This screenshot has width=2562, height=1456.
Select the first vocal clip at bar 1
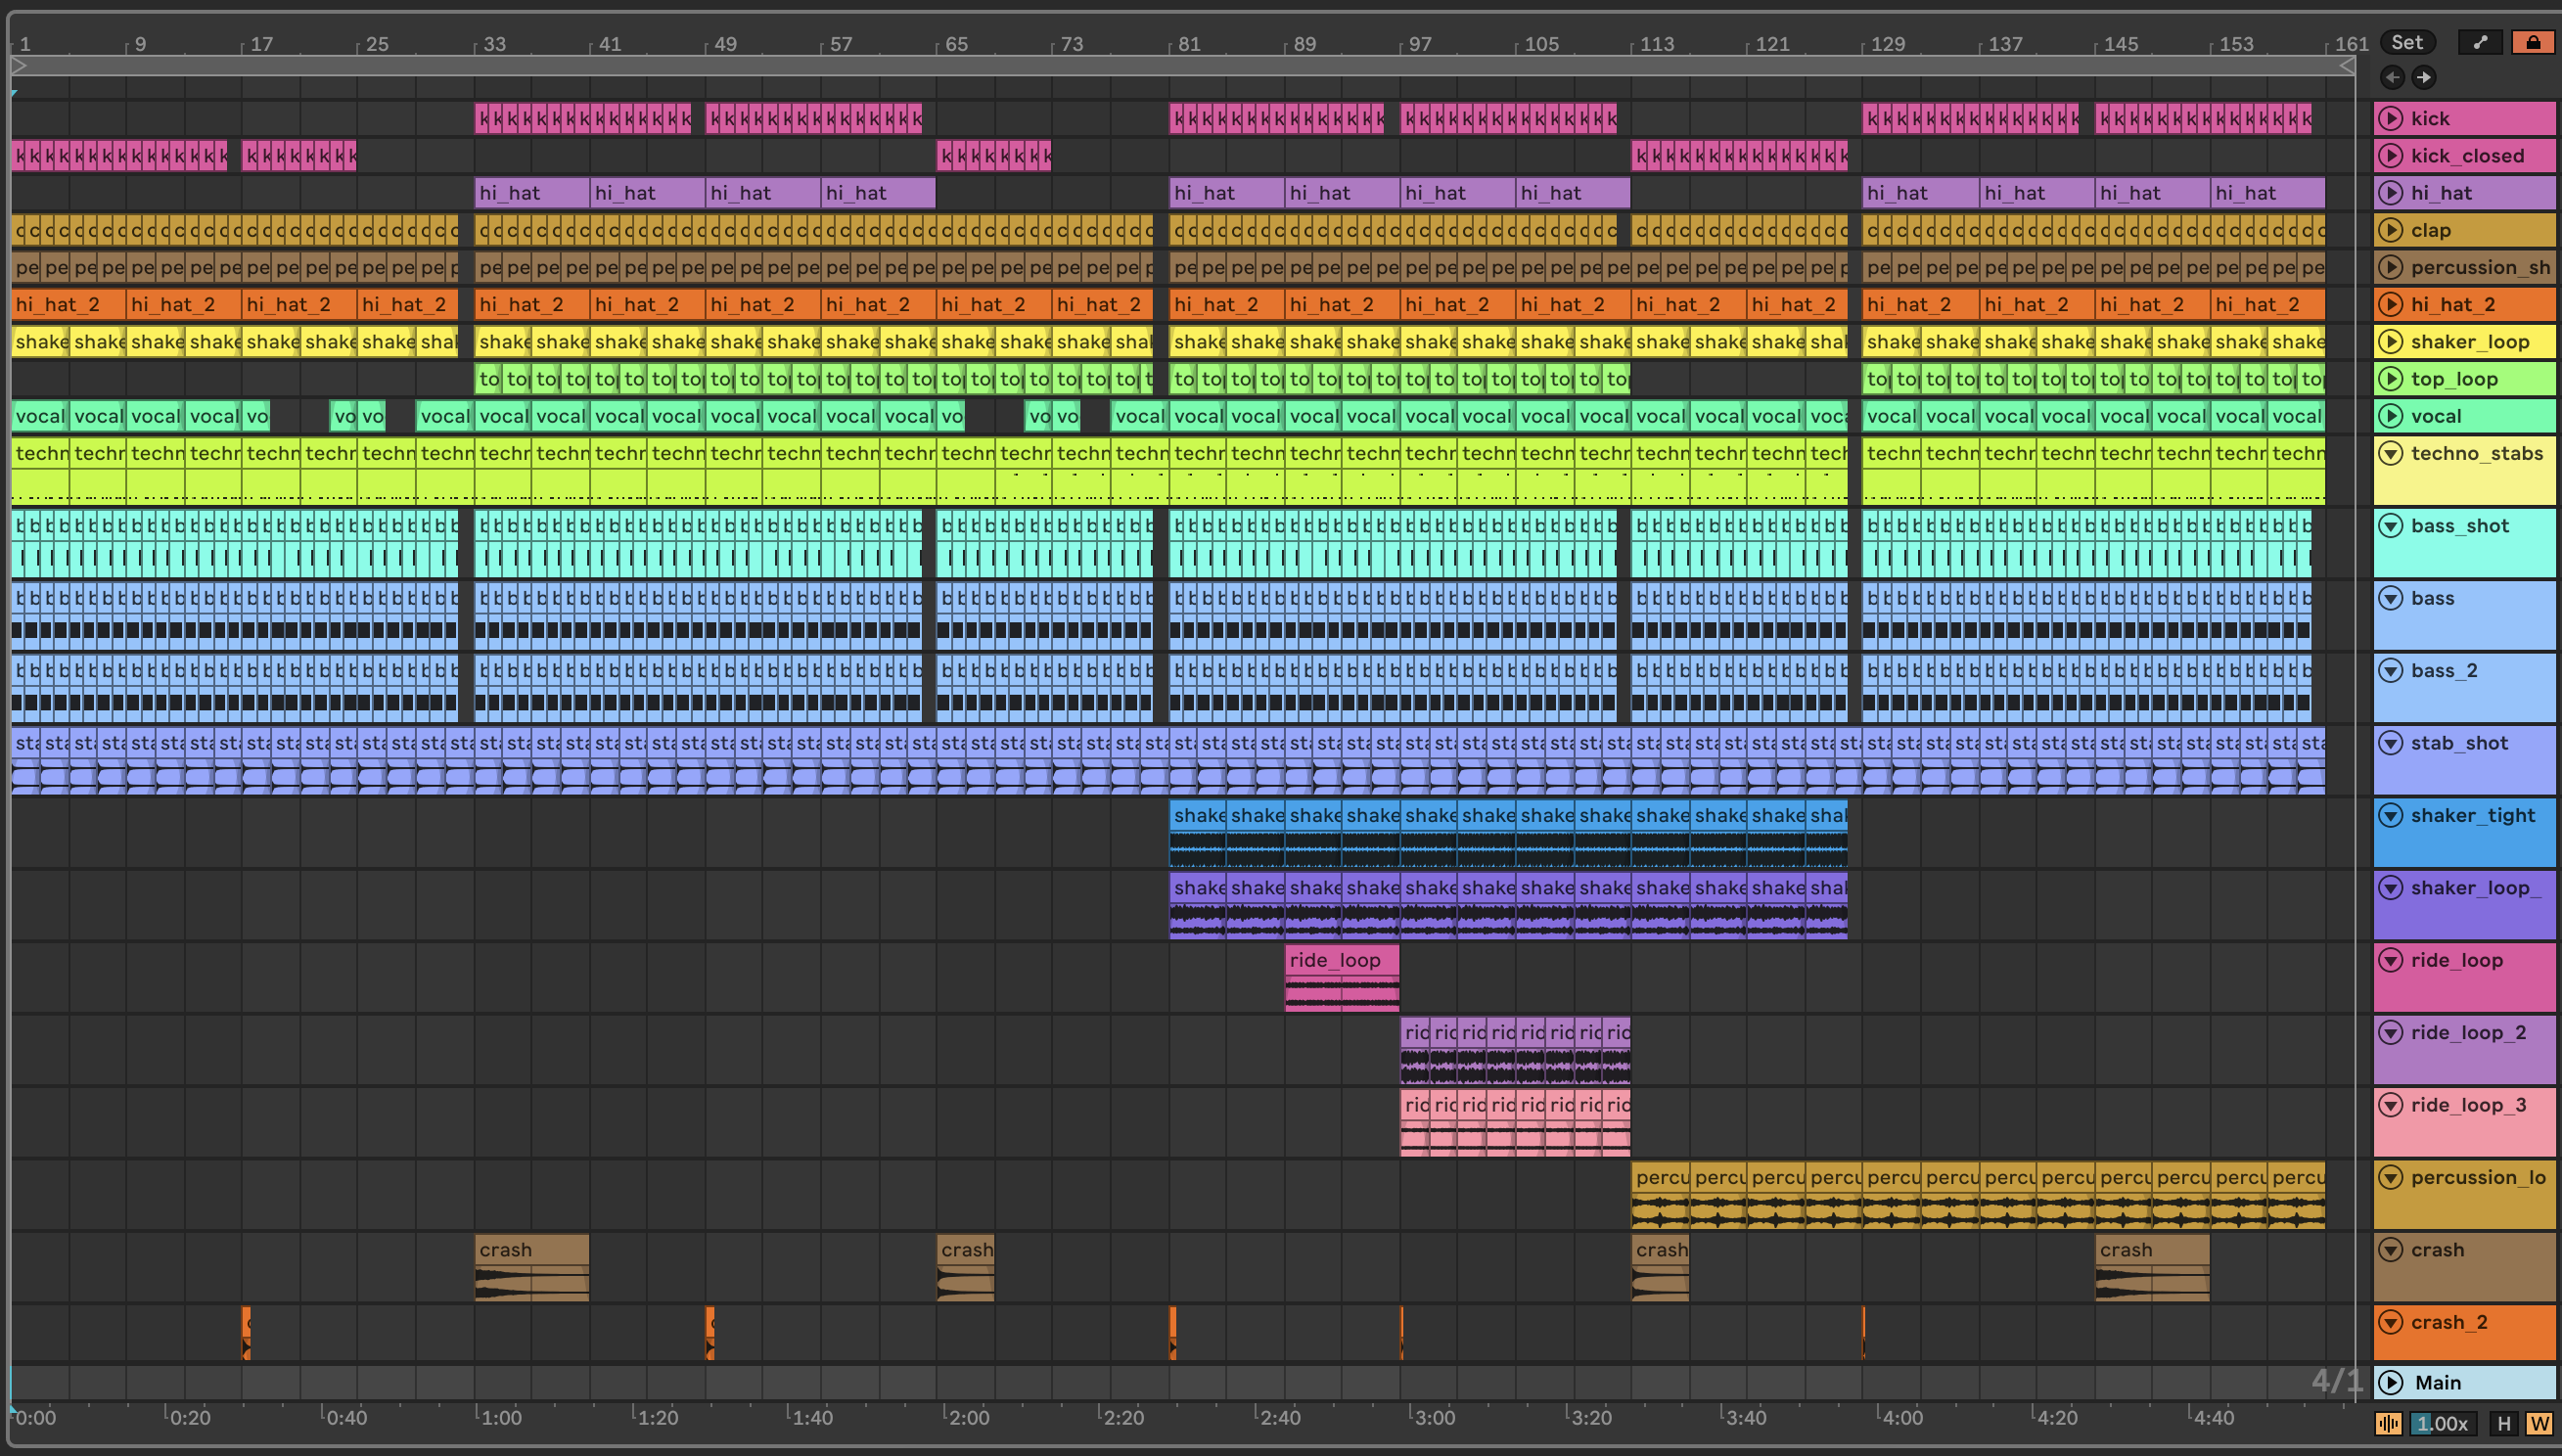tap(40, 415)
